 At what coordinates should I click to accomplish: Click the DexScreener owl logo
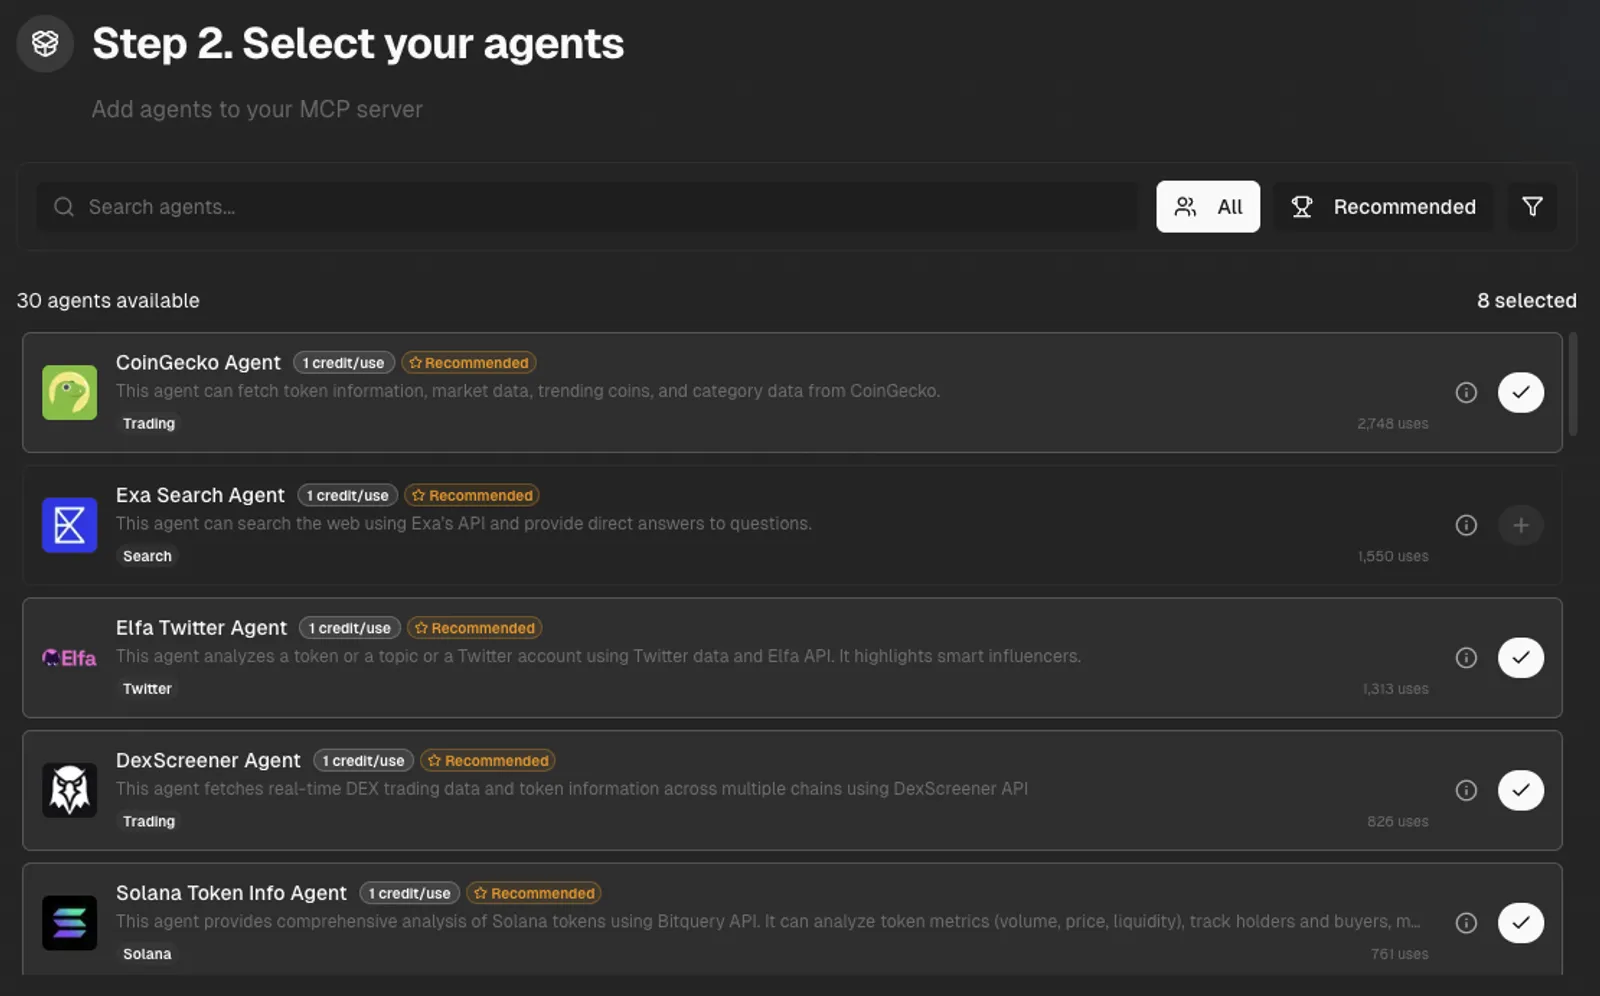(69, 790)
